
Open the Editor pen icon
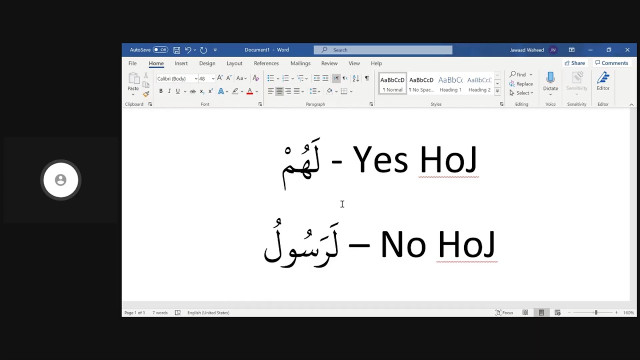pos(603,78)
